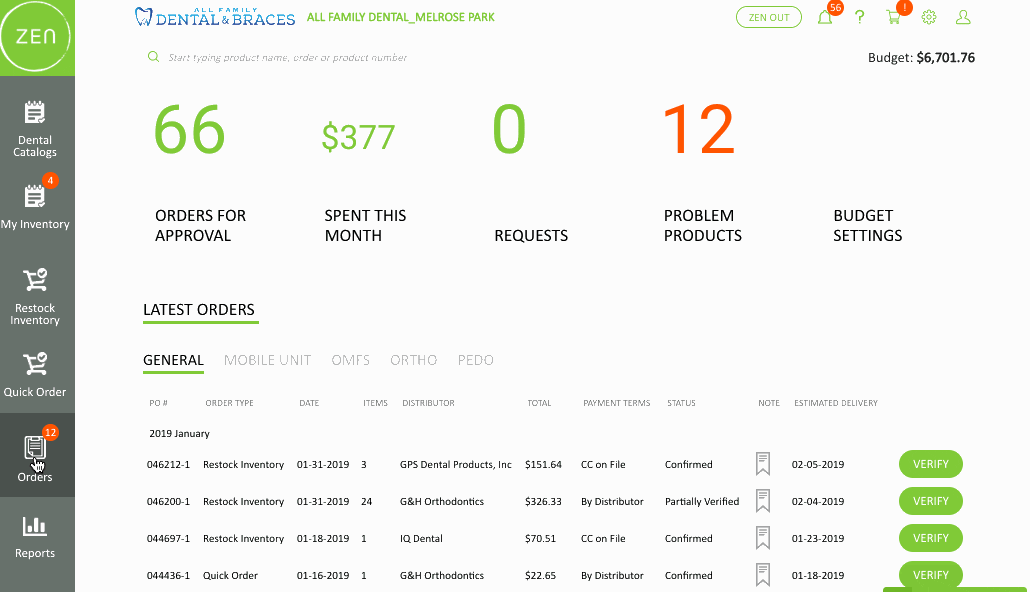Open the Reports chart icon
Screen dimensions: 1030x592
[x=35, y=526]
